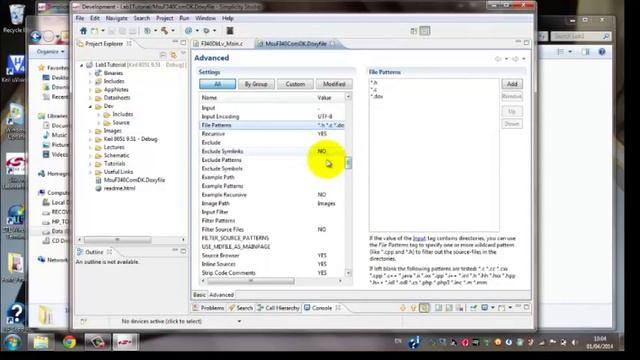Expand the Source folder under Dev

(99, 122)
